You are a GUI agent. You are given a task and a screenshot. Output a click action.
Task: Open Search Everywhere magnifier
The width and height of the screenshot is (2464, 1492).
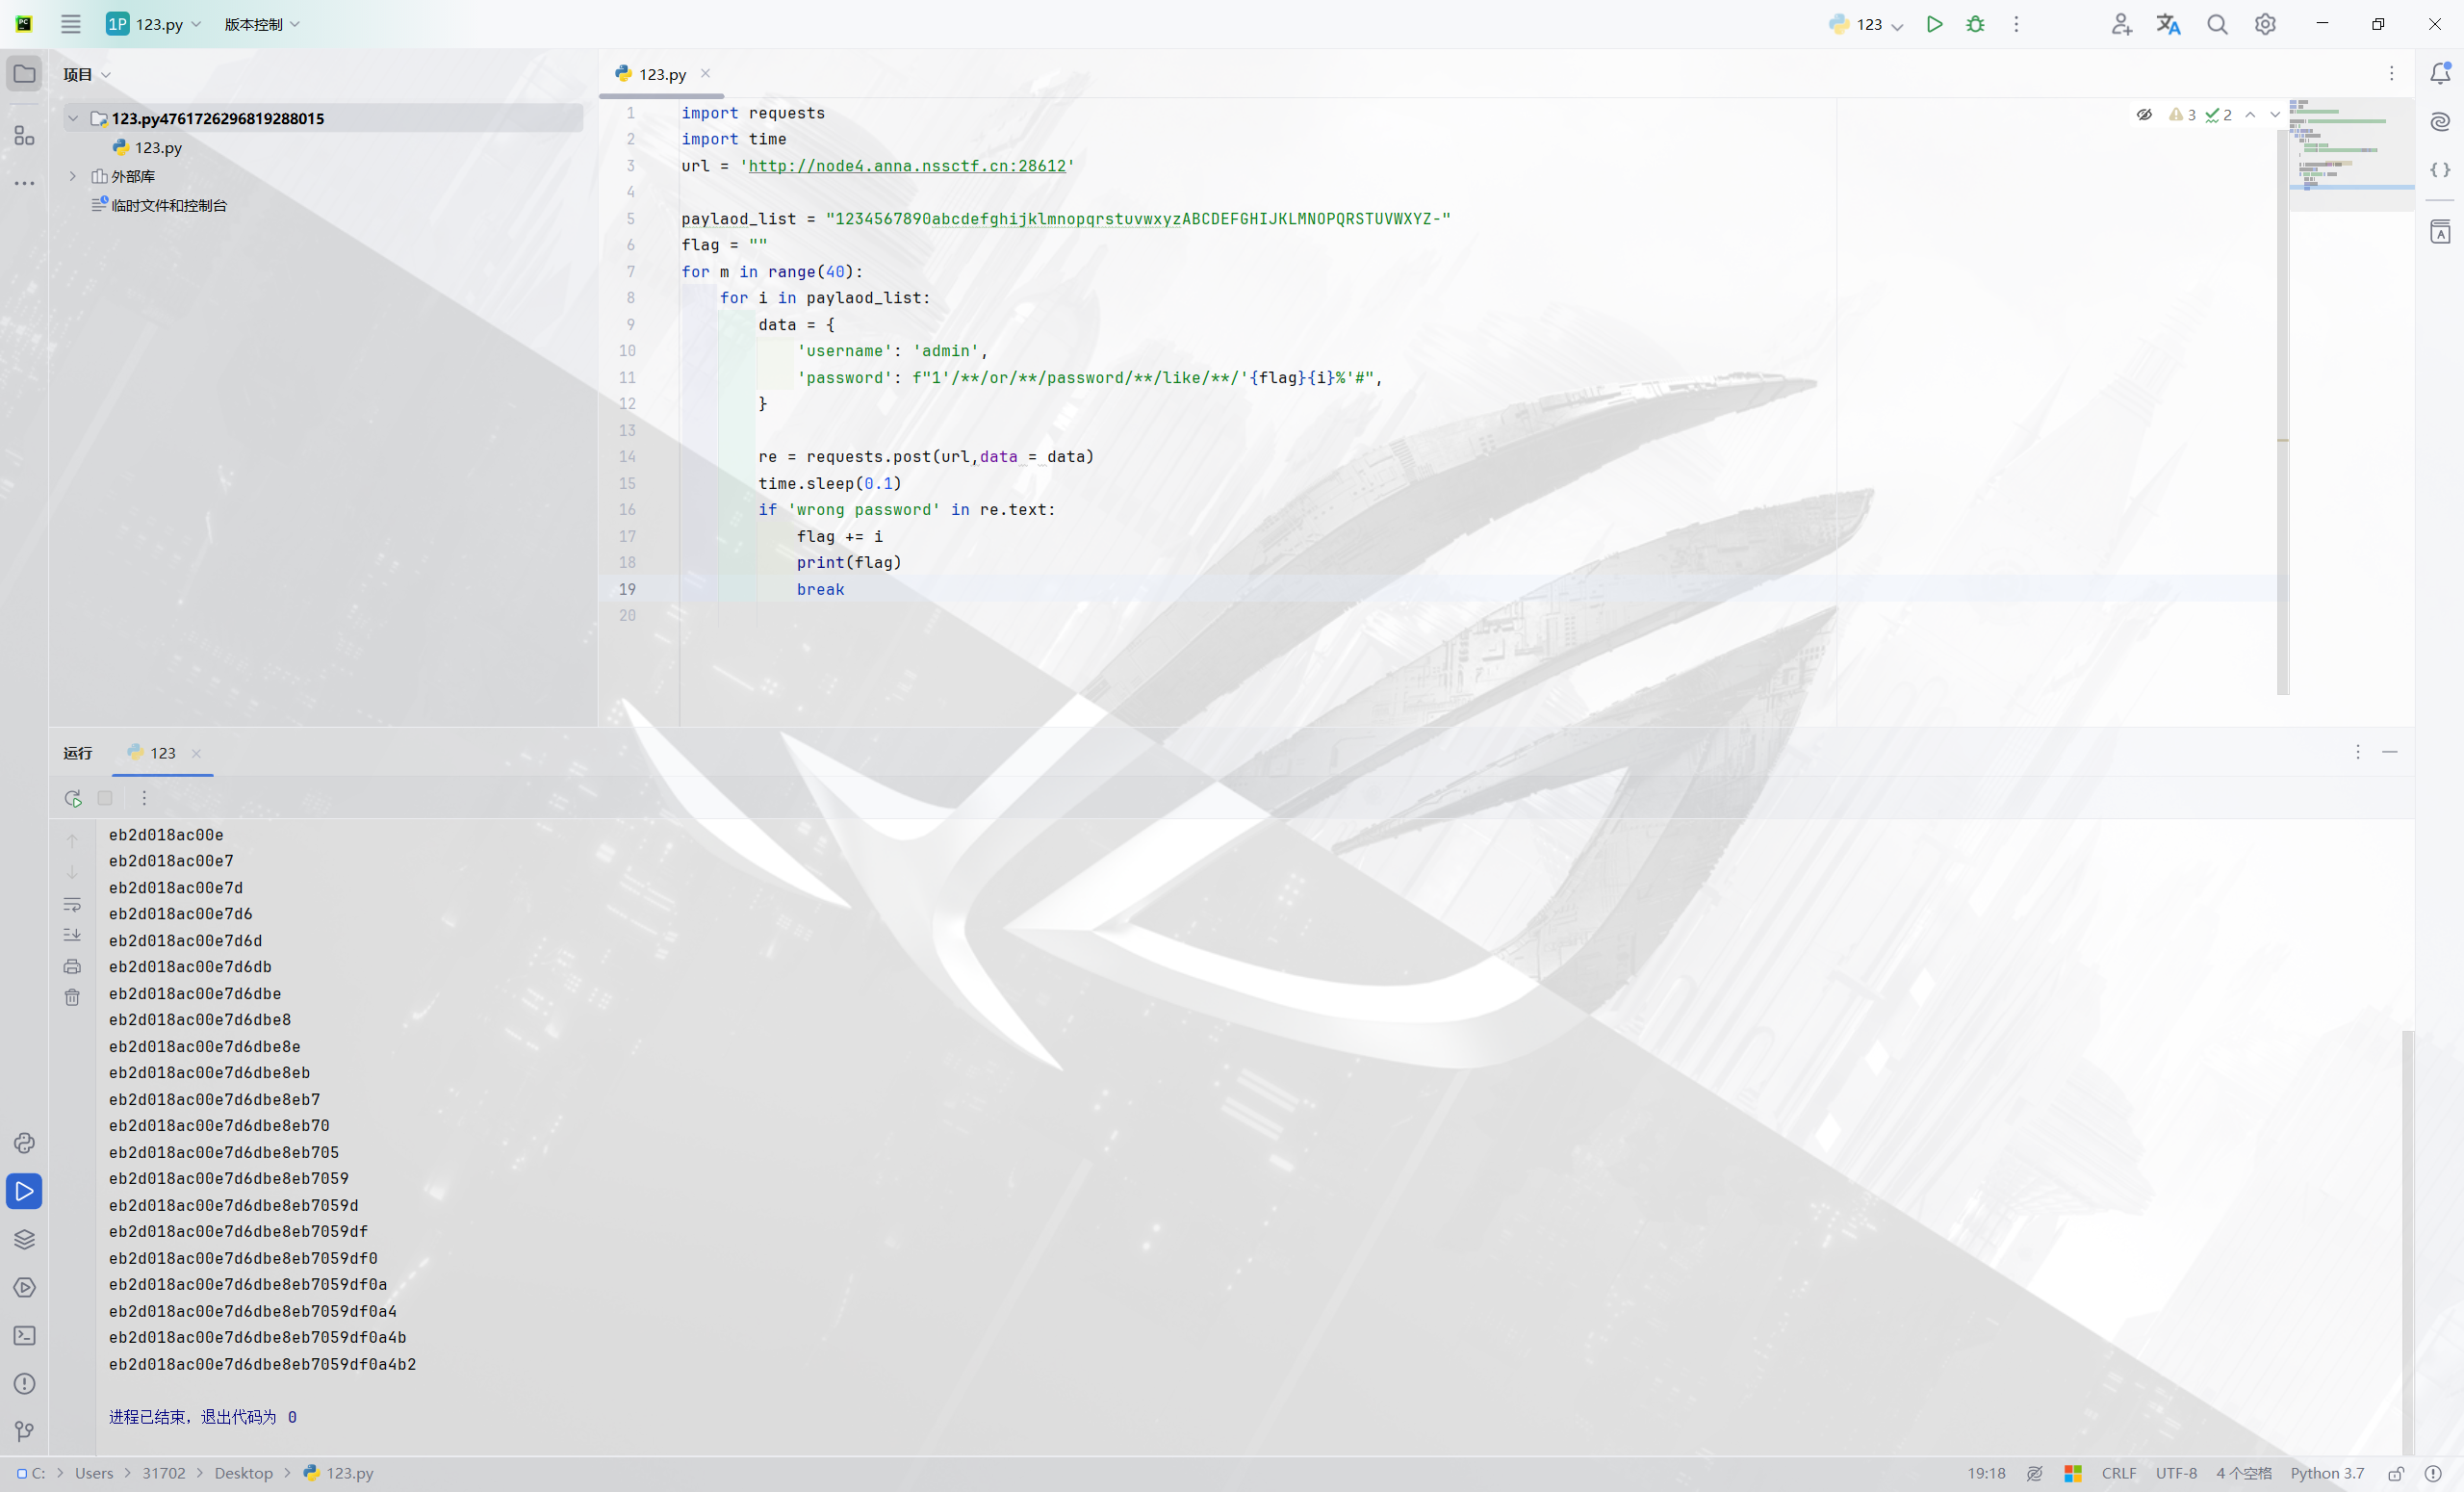pyautogui.click(x=2217, y=24)
